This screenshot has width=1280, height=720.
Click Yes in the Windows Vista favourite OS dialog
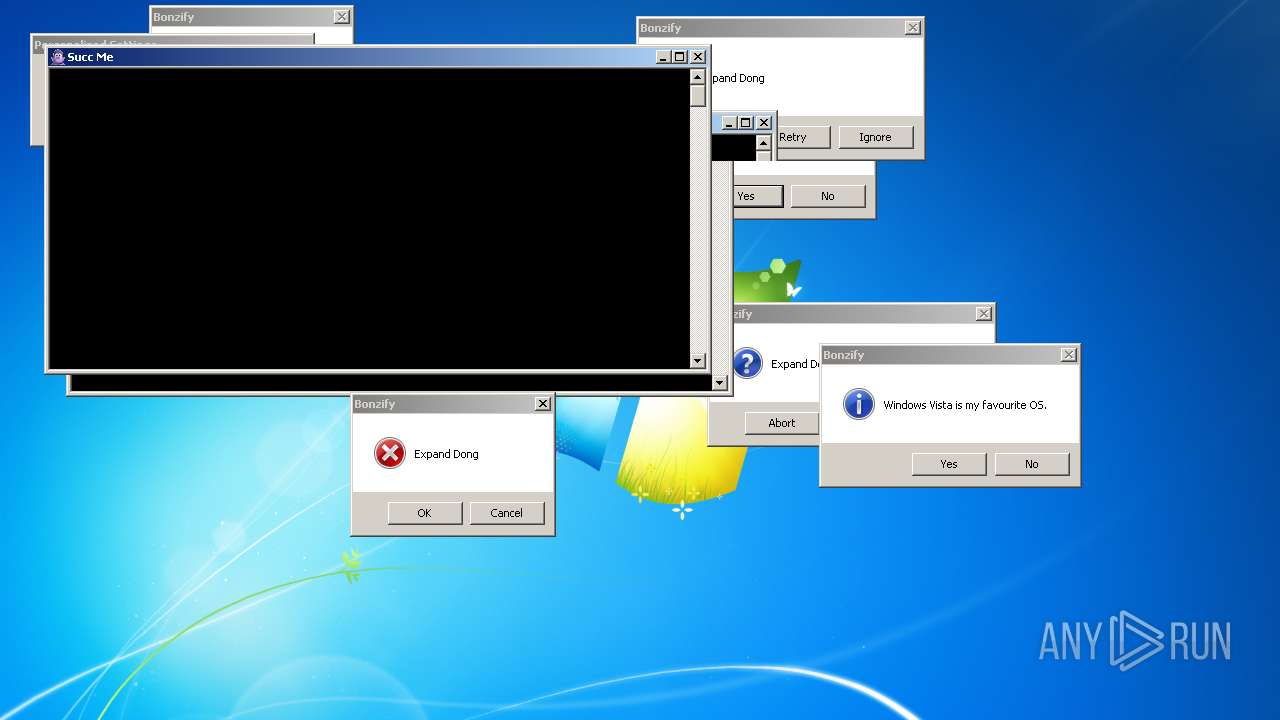pyautogui.click(x=949, y=464)
